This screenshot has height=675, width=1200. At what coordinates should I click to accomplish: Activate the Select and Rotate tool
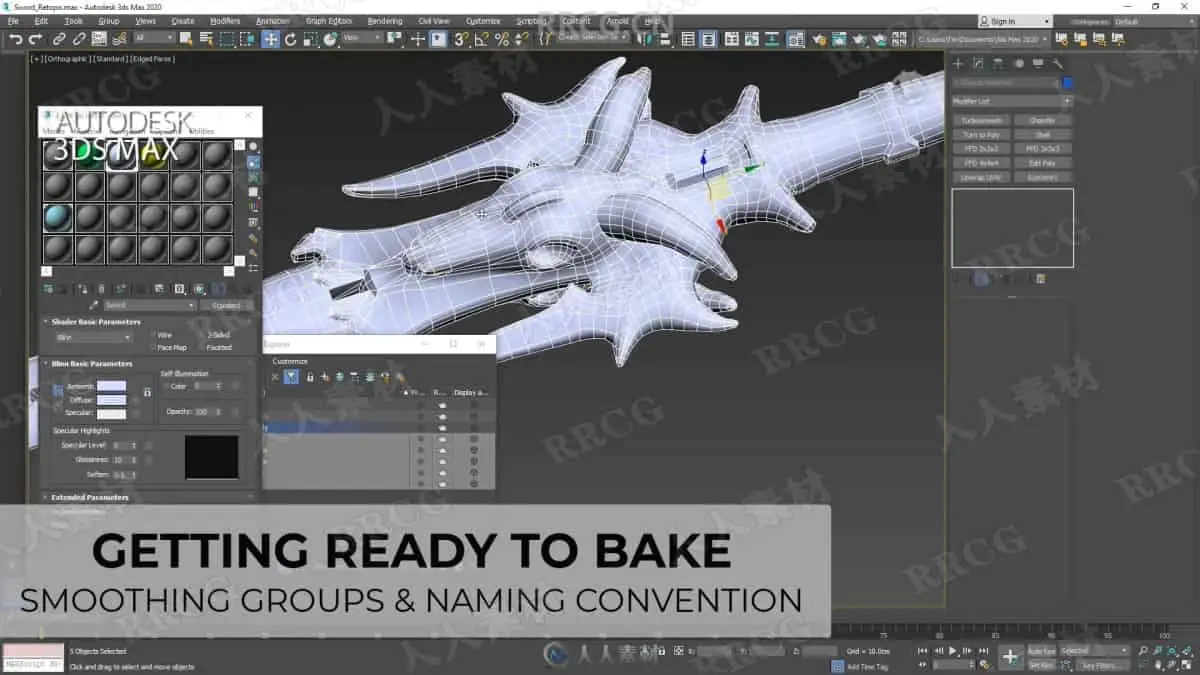tap(291, 39)
